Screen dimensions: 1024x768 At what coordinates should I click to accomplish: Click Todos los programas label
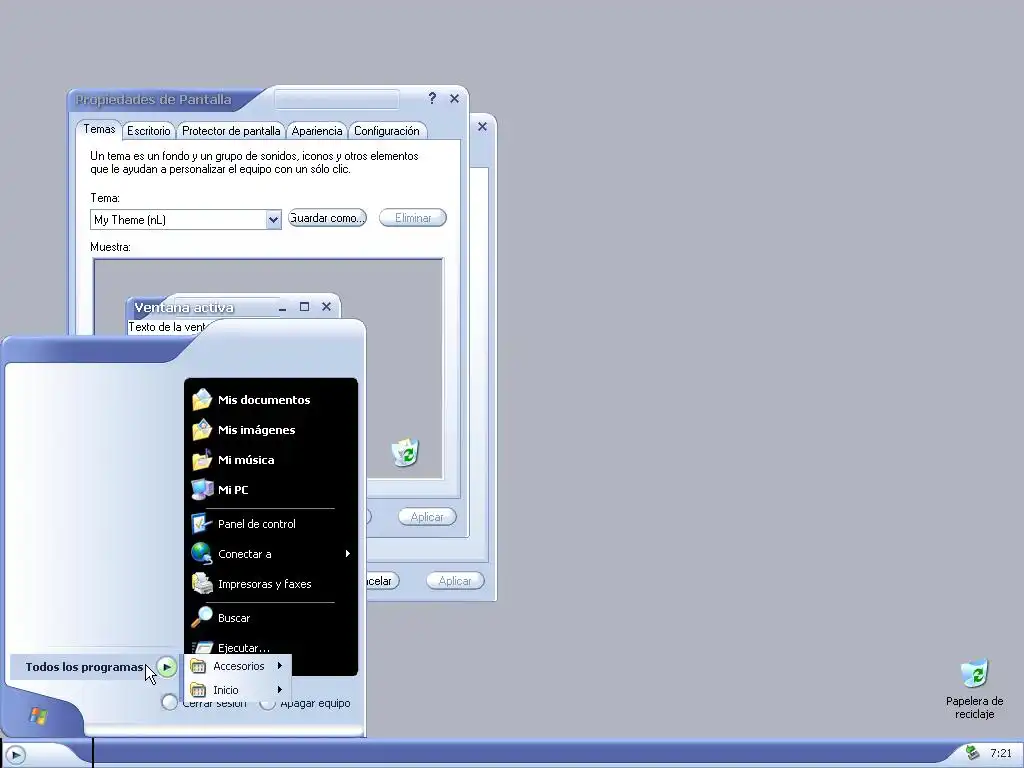point(84,667)
